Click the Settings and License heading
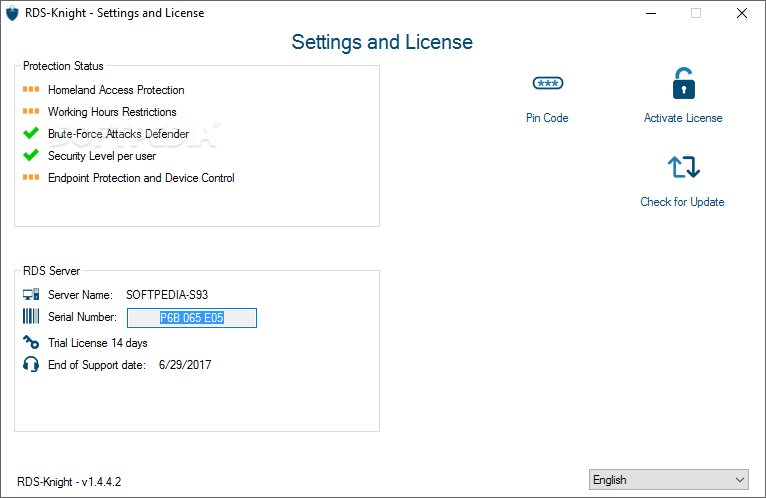Image resolution: width=766 pixels, height=498 pixels. coord(382,42)
